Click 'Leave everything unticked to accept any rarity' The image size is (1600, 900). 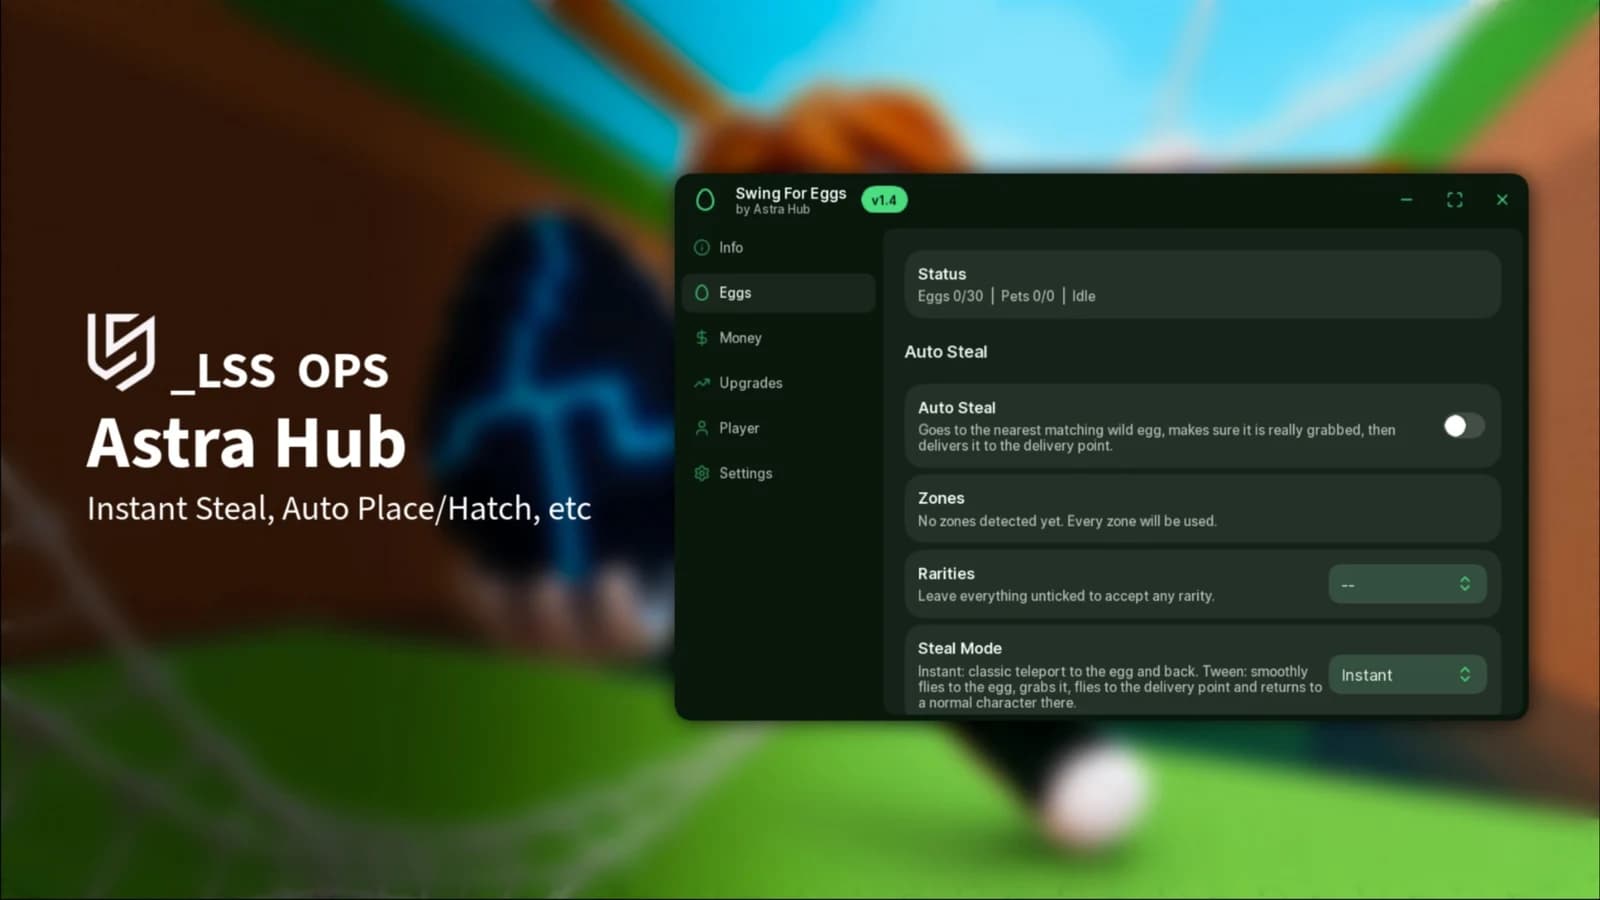(x=1066, y=596)
